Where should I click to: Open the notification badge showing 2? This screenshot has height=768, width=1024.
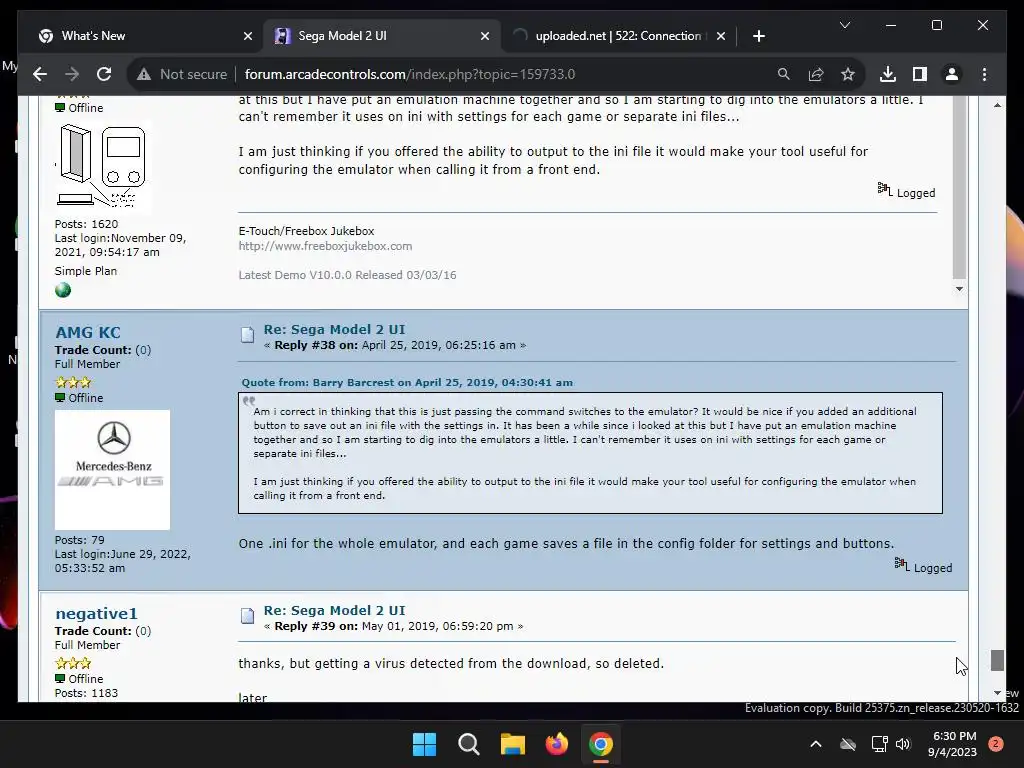[996, 744]
